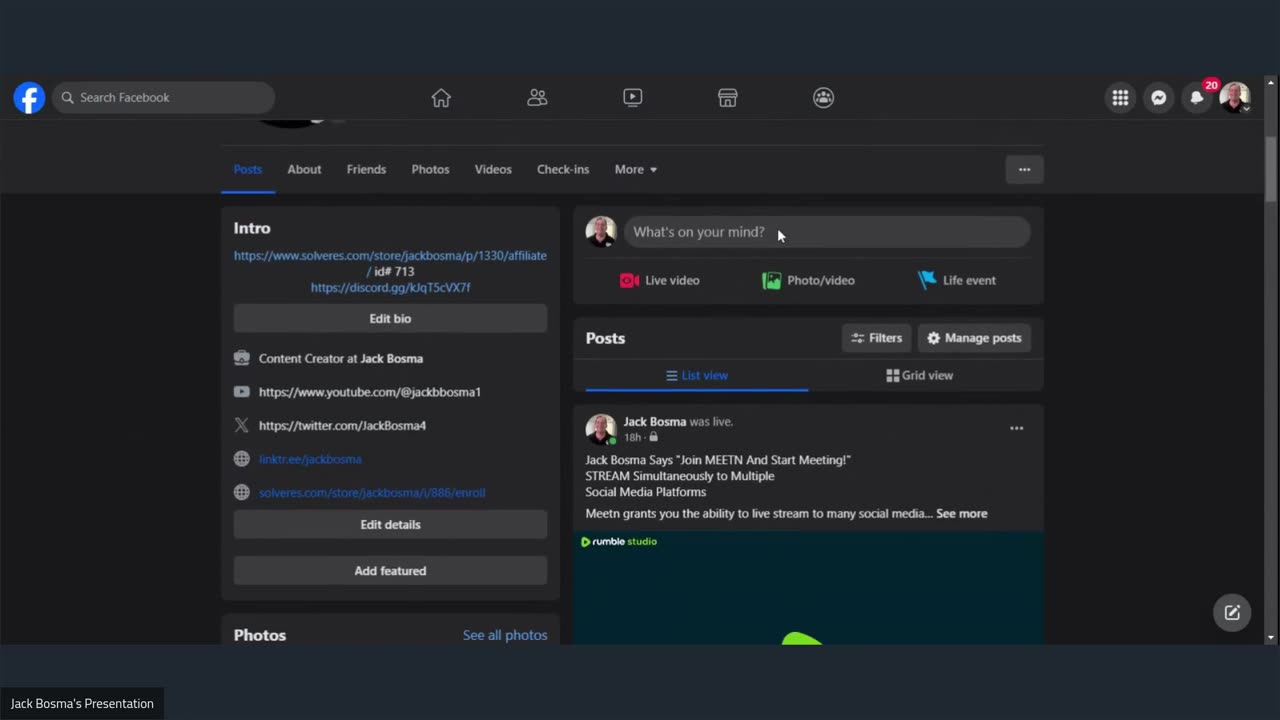The height and width of the screenshot is (720, 1280).
Task: Click the post privacy lock icon
Action: (653, 437)
